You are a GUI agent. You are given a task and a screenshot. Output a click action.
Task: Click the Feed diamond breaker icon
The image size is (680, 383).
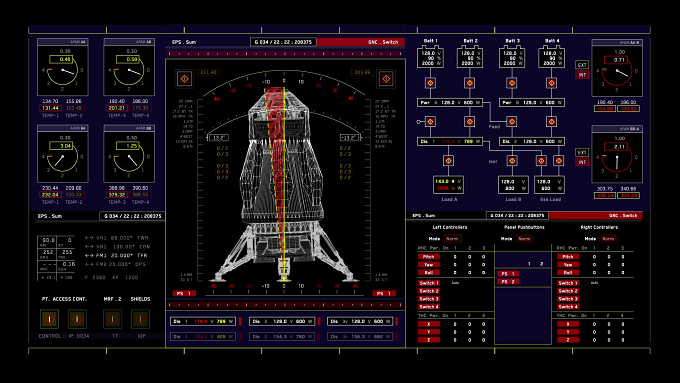click(x=512, y=121)
